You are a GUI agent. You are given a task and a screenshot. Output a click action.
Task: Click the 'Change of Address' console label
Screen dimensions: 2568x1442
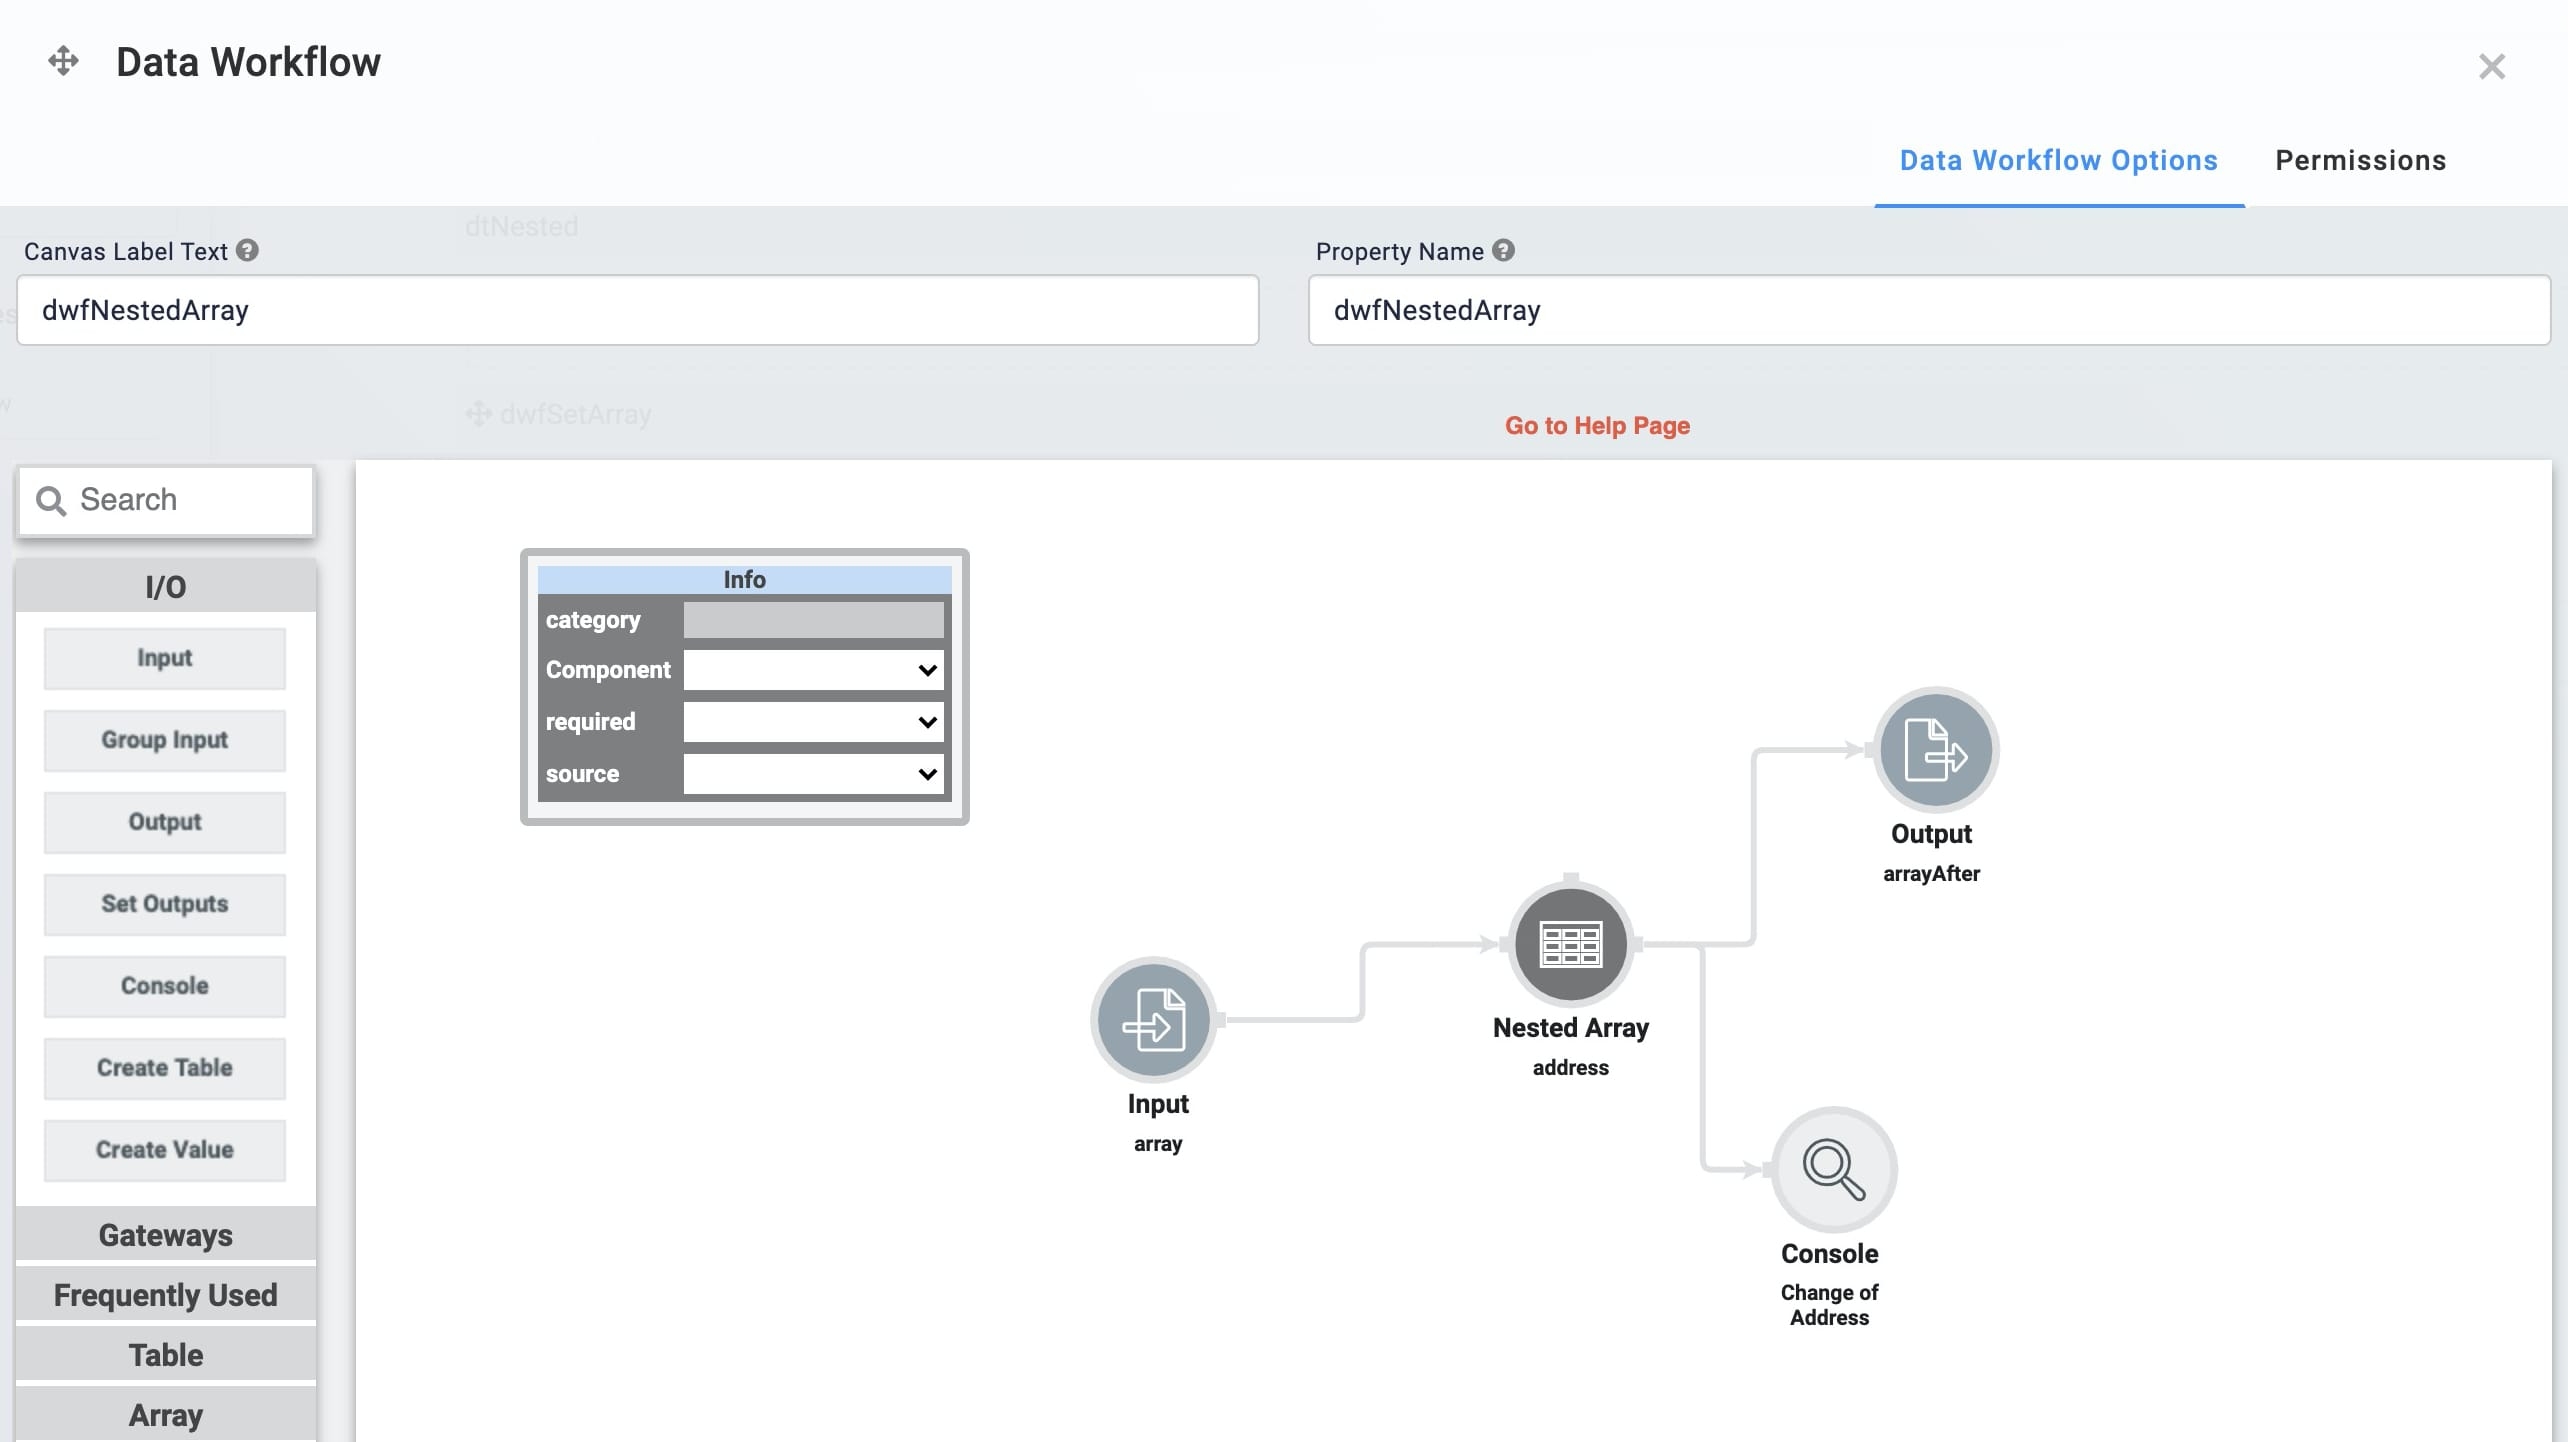(1829, 1305)
